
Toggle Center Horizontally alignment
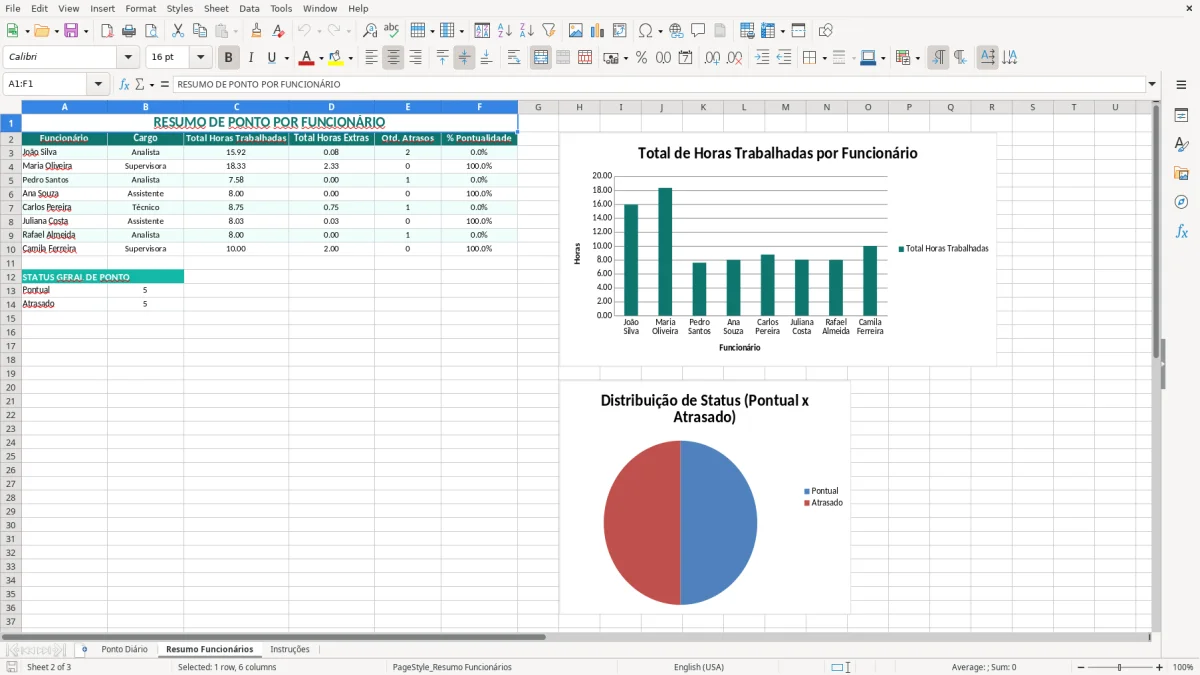point(393,58)
